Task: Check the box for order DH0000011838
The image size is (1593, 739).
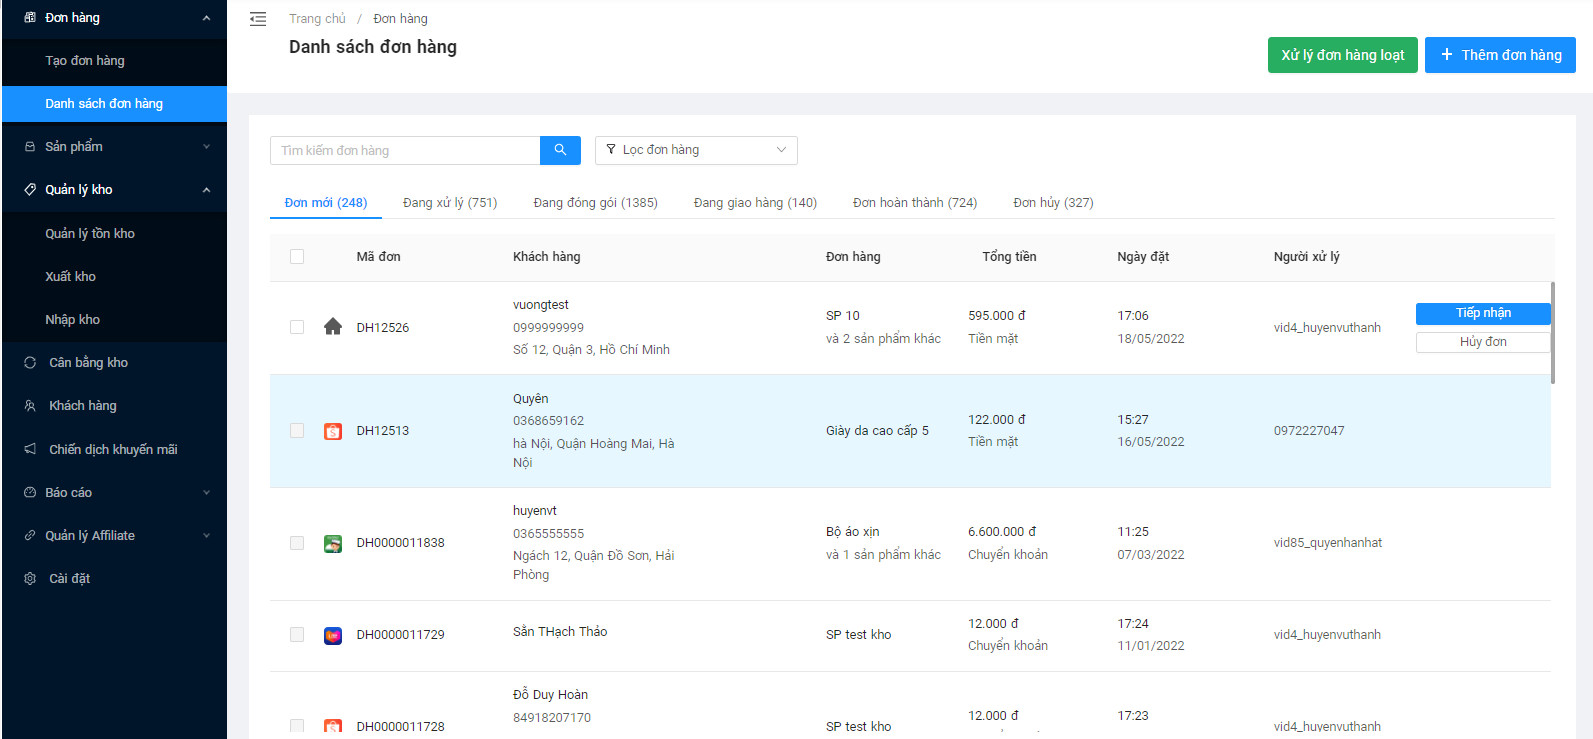Action: point(297,543)
